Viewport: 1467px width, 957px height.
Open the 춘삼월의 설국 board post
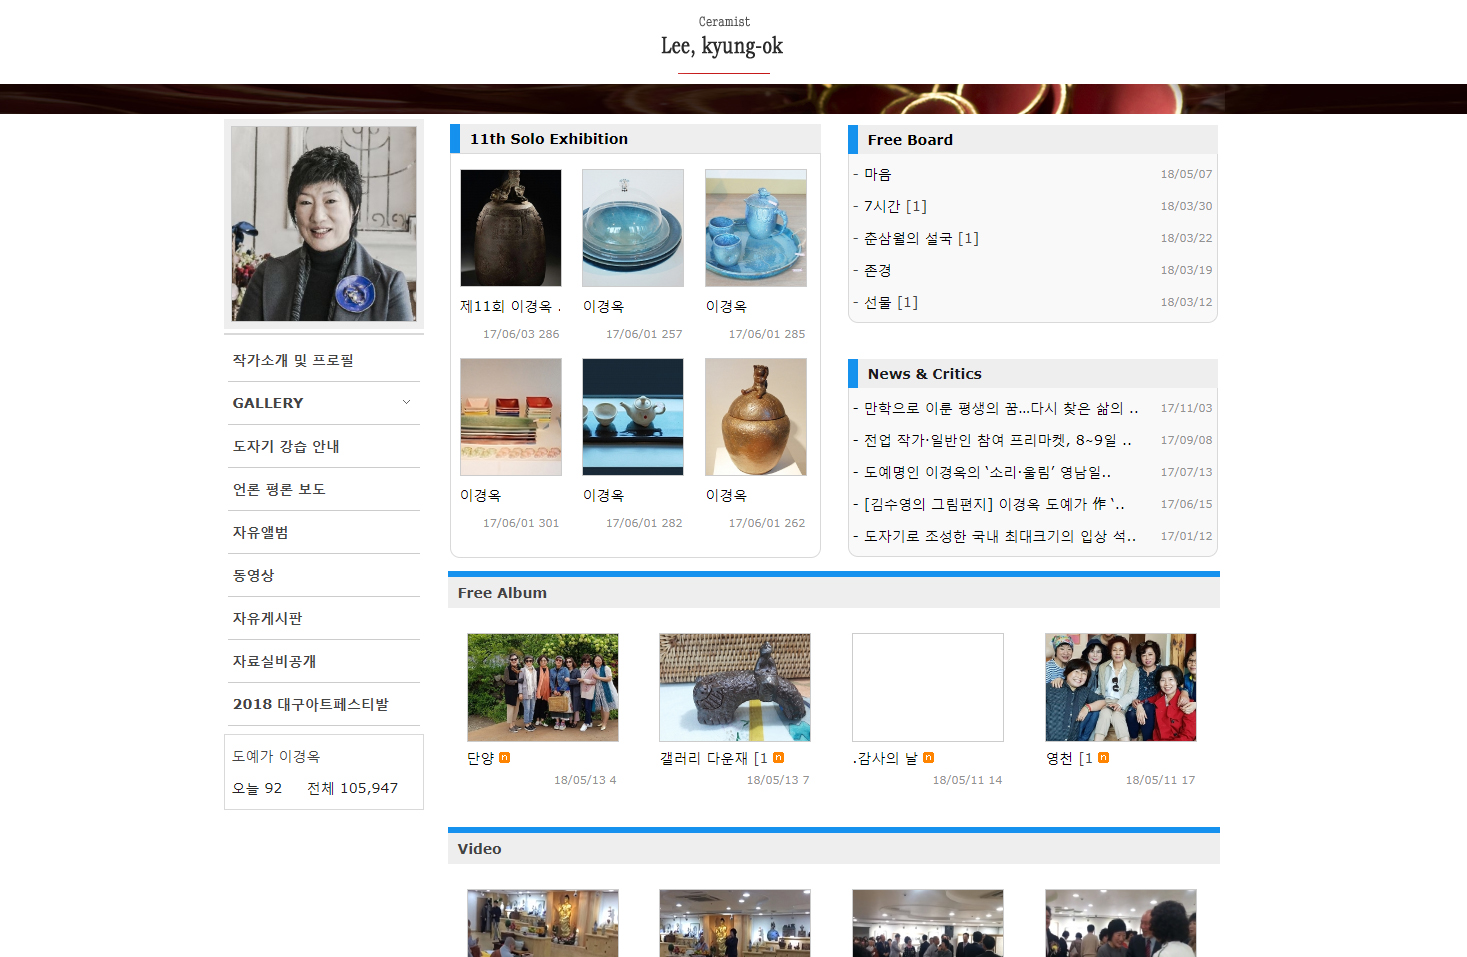(920, 238)
